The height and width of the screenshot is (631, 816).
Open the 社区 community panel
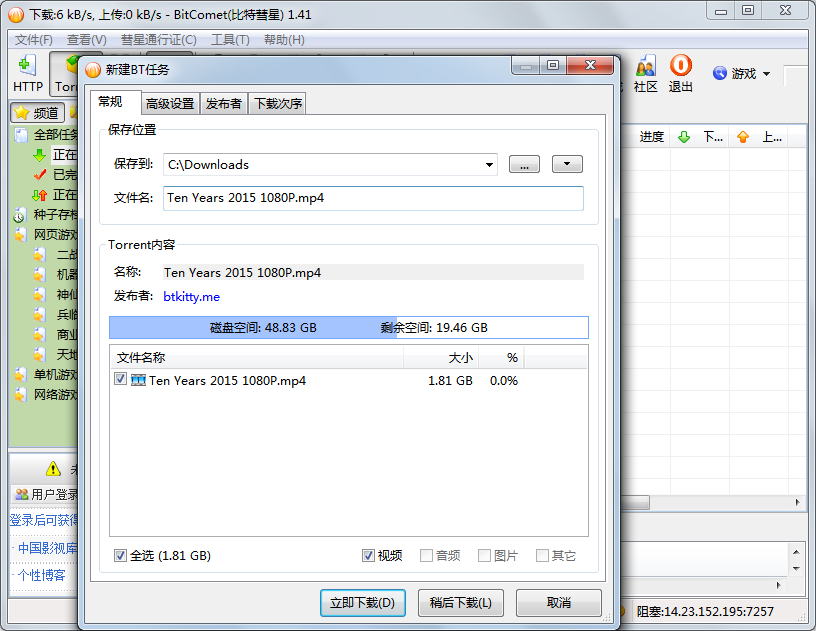pos(645,73)
